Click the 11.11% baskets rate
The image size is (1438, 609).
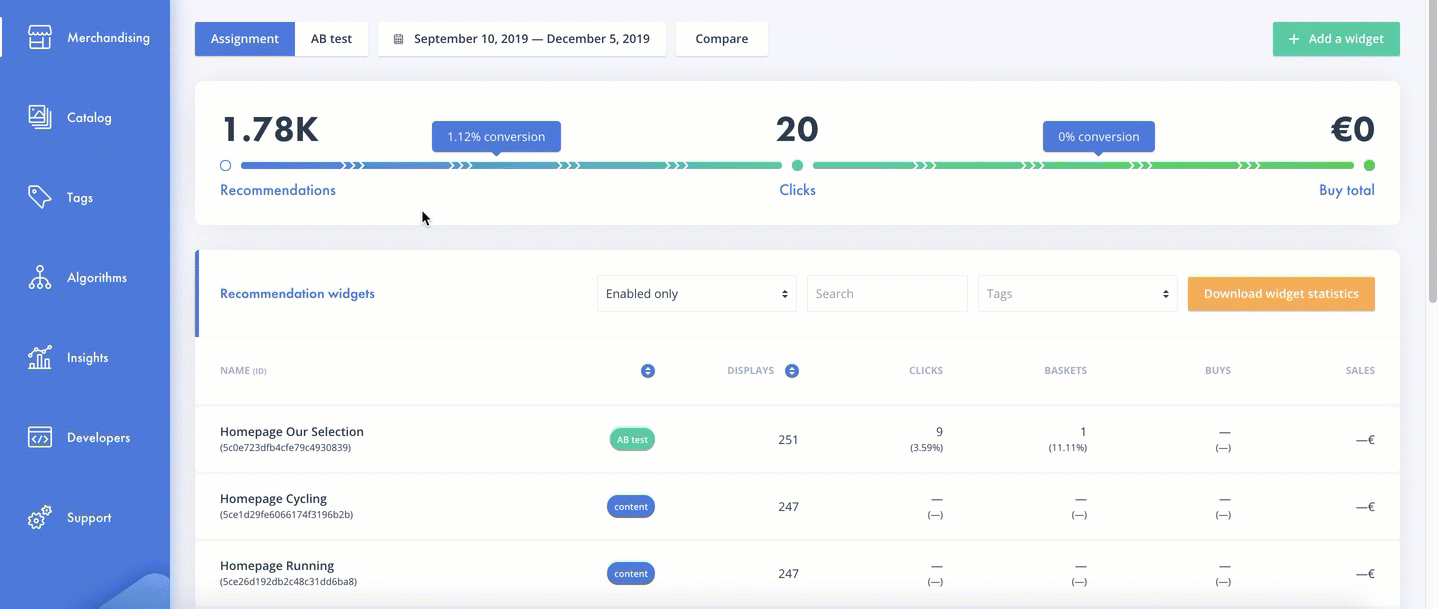coord(1068,448)
